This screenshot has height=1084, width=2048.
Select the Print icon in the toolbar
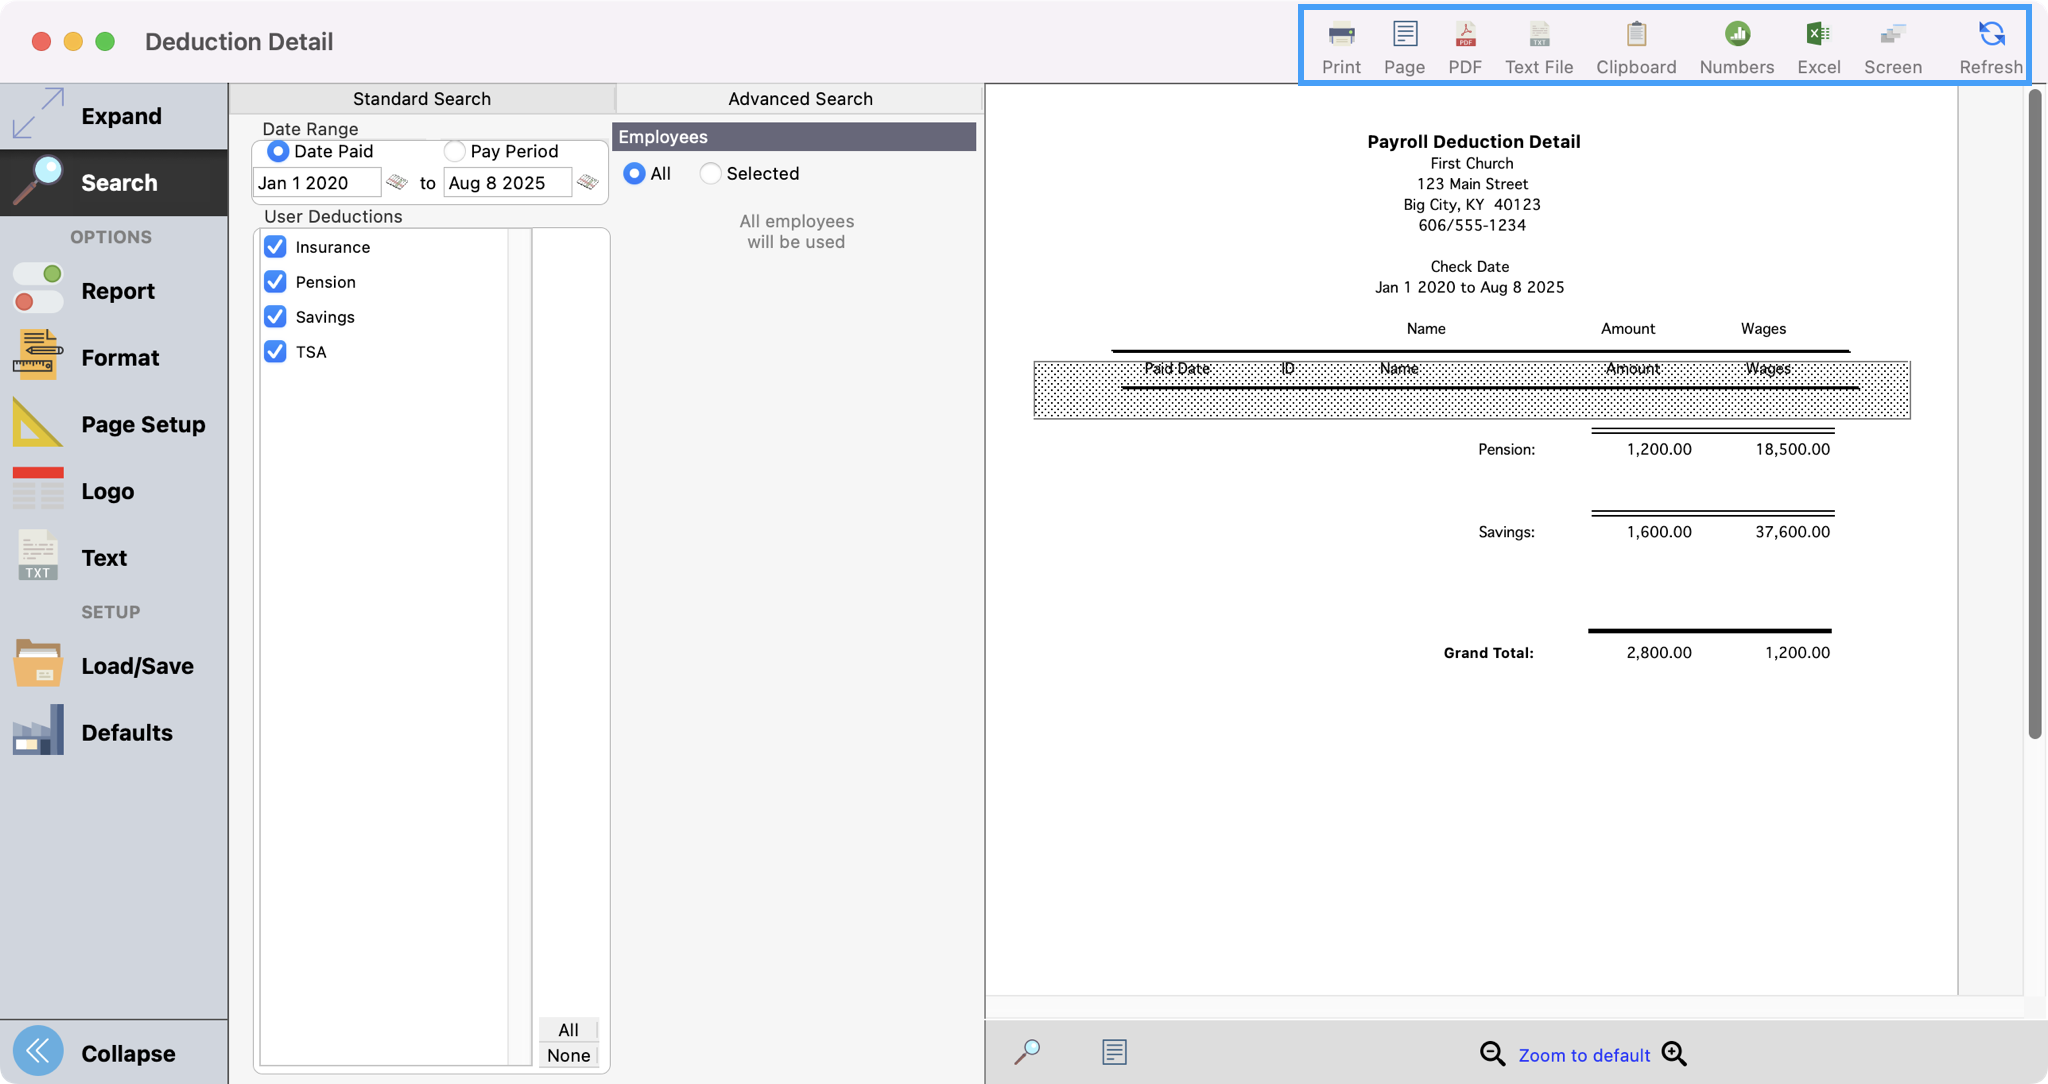[1340, 40]
